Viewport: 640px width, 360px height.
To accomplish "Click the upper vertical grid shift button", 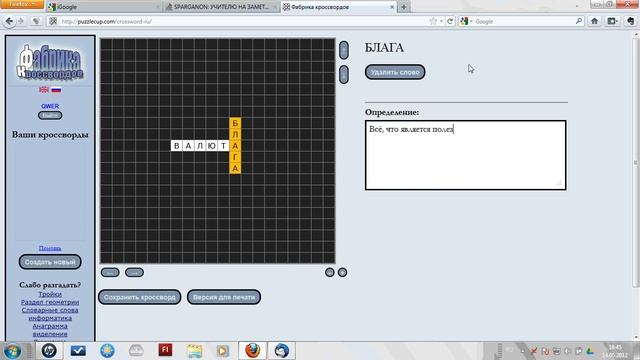I will pos(344,50).
